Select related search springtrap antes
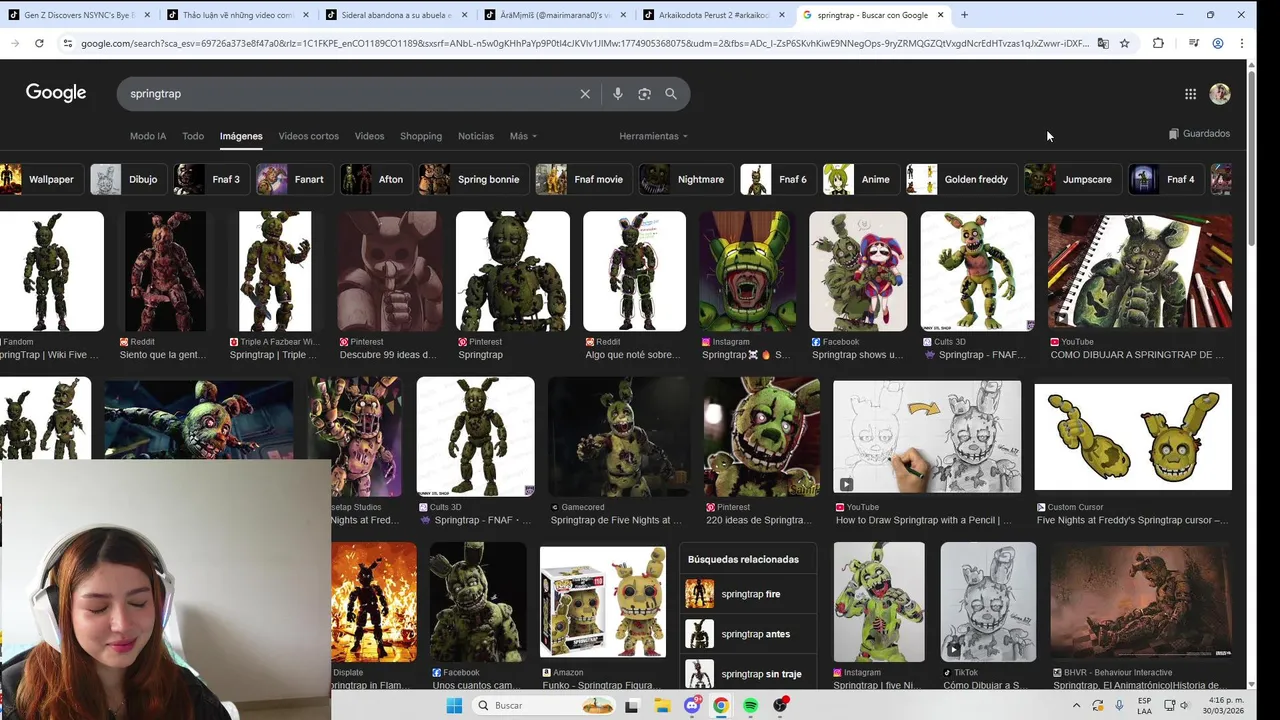This screenshot has width=1280, height=720. 747,634
